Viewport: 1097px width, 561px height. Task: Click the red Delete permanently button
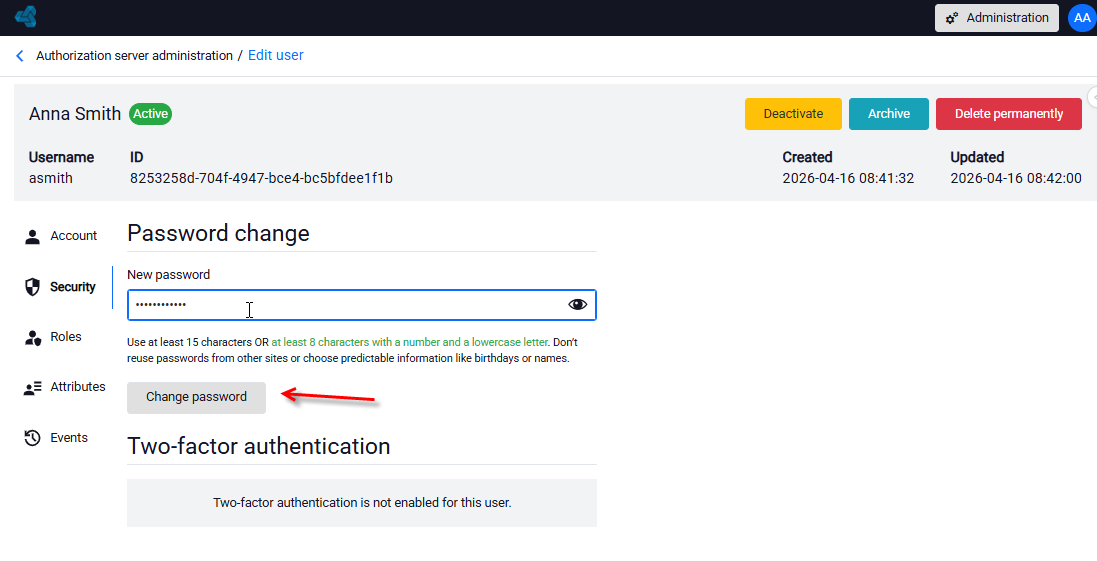[x=1009, y=114]
